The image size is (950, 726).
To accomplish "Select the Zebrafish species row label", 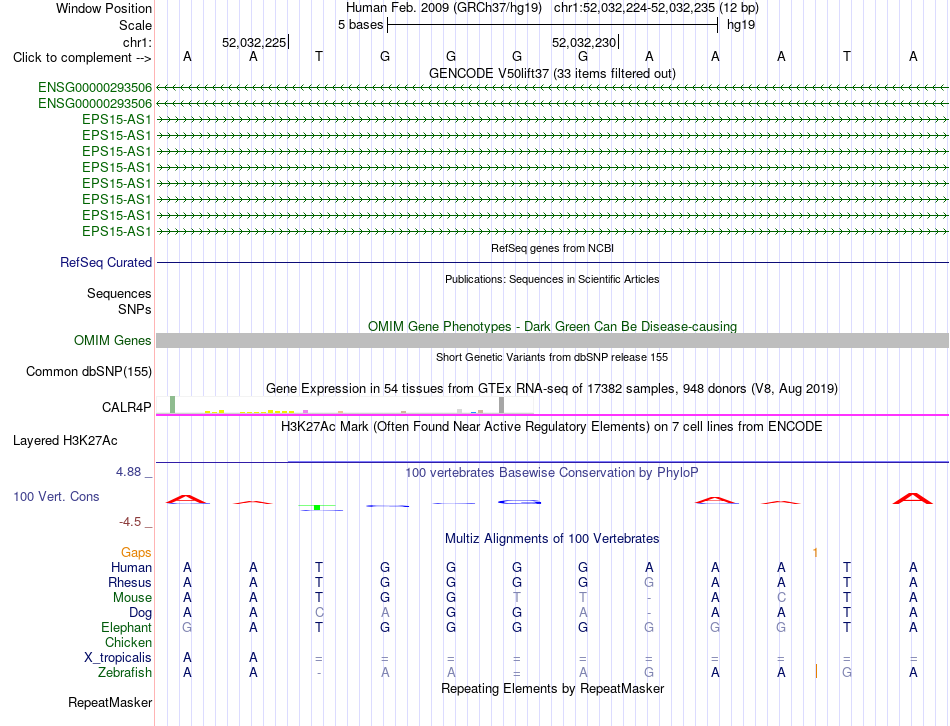I will tap(125, 673).
